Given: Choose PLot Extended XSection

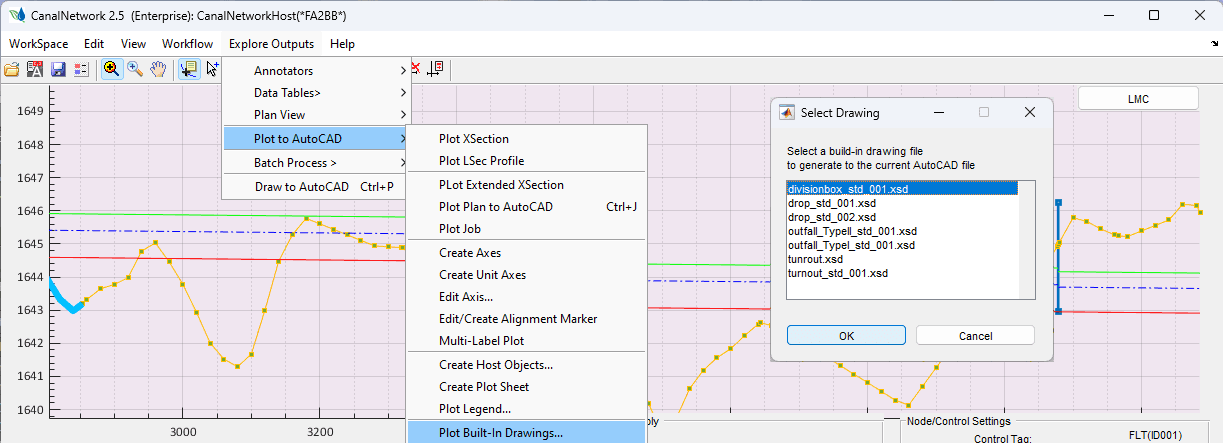Looking at the screenshot, I should 527,185.
